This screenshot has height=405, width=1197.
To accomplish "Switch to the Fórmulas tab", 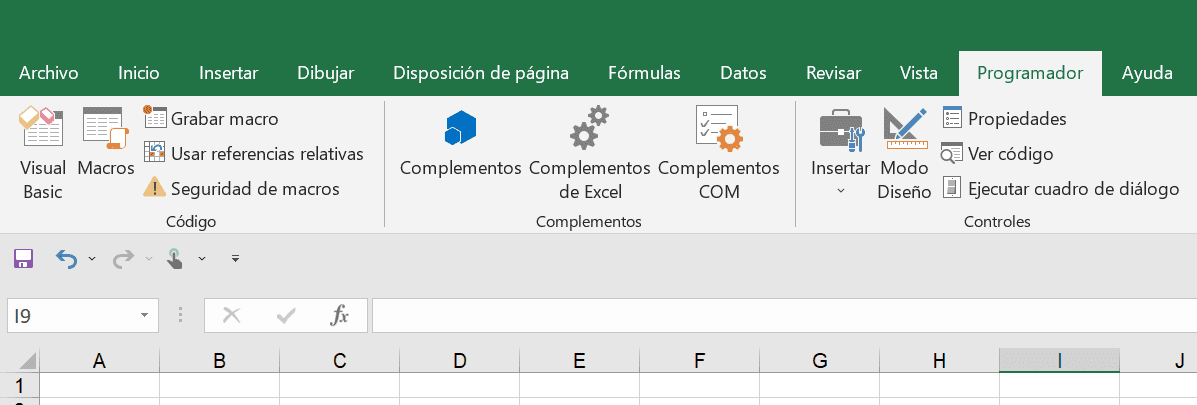I will tap(644, 73).
